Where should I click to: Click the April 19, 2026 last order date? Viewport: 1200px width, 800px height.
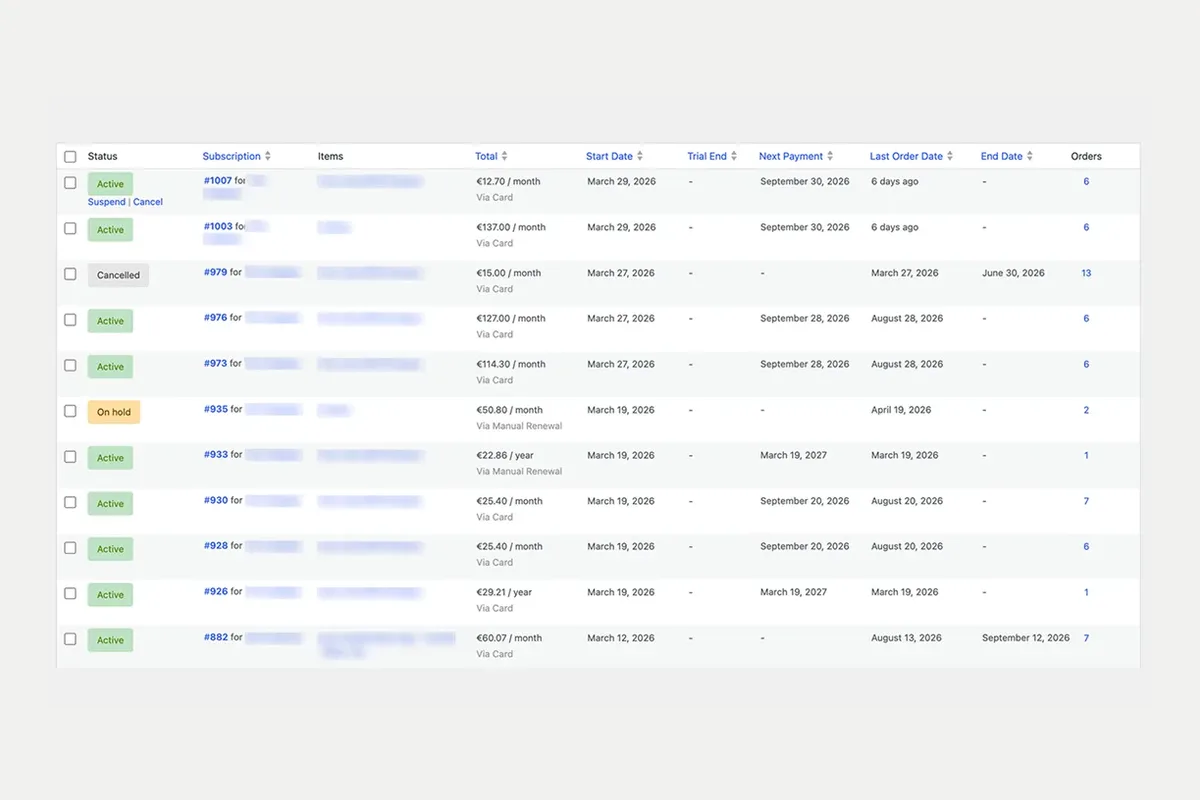point(901,410)
